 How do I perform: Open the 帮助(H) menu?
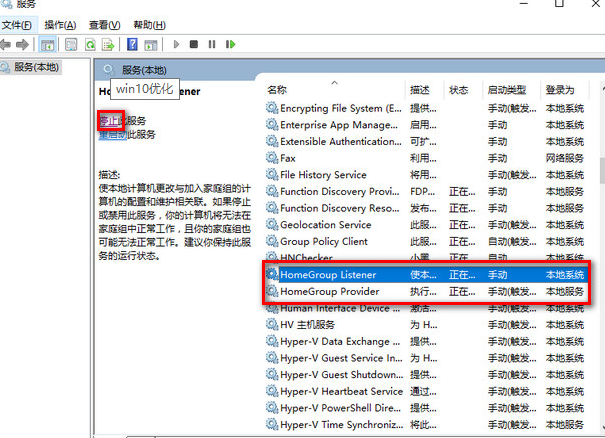click(149, 24)
